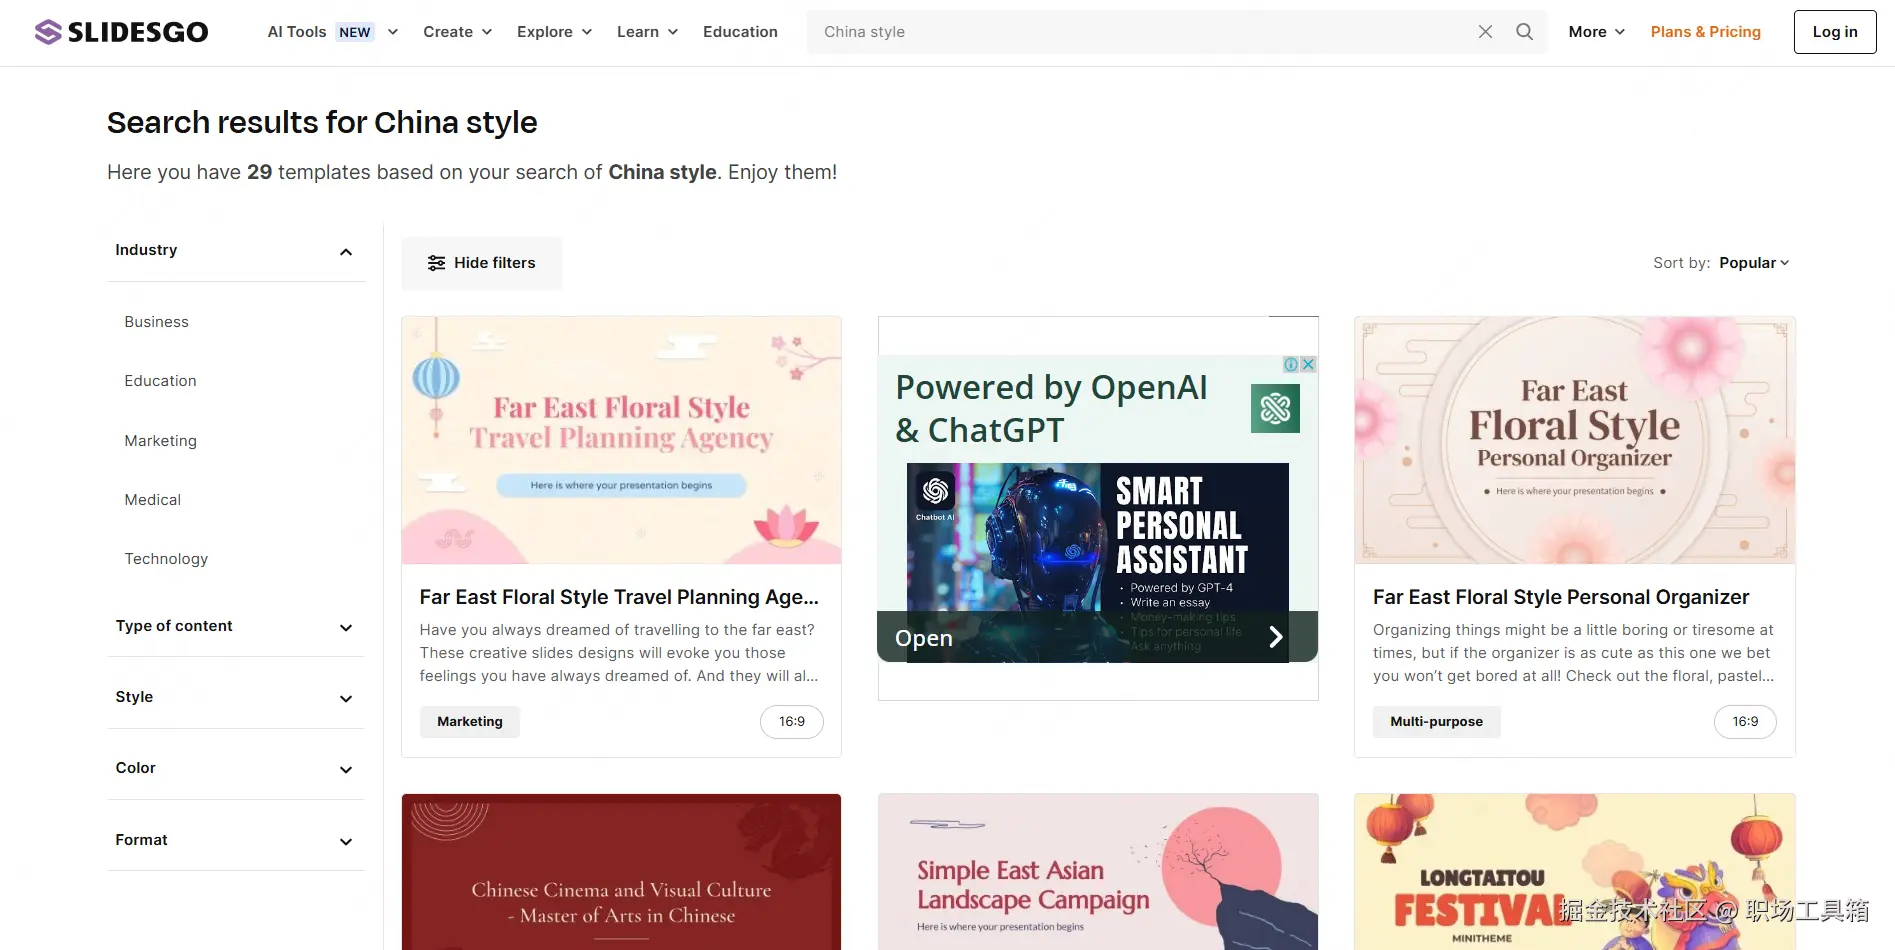Viewport: 1895px width, 950px height.
Task: Click the ad Open arrow icon
Action: [1276, 637]
